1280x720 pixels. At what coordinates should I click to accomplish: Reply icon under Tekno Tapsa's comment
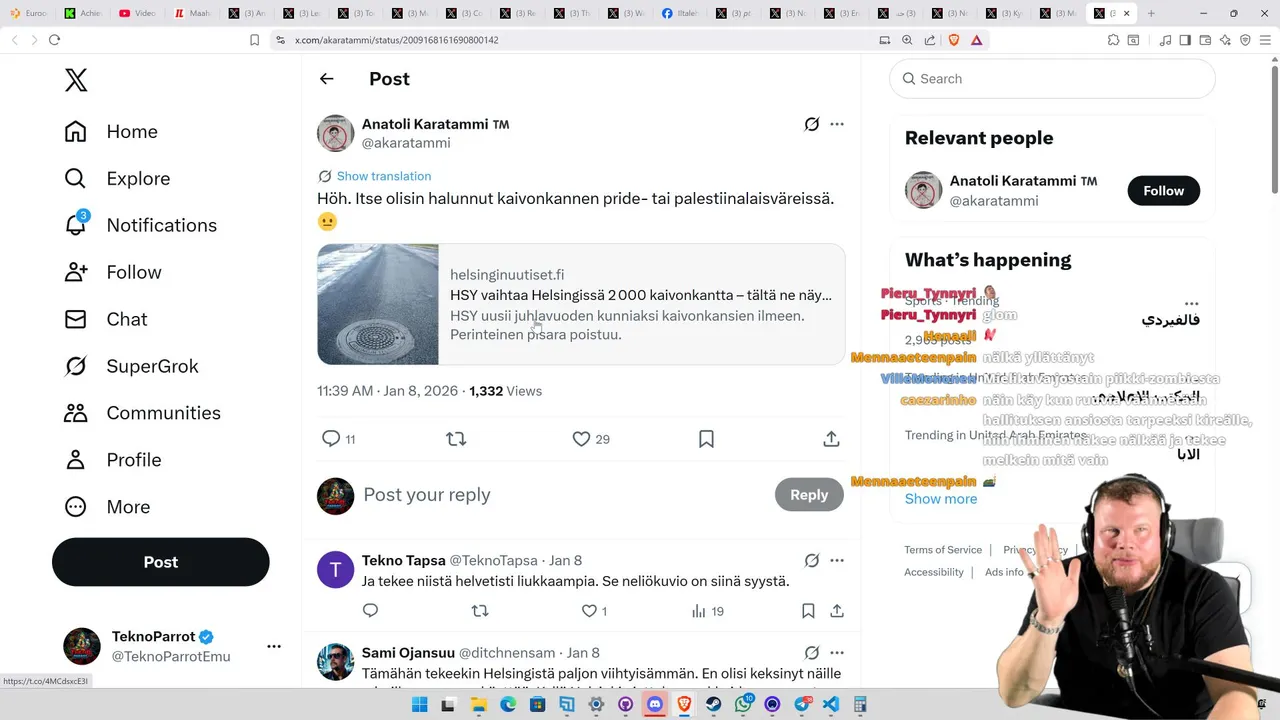click(x=370, y=610)
